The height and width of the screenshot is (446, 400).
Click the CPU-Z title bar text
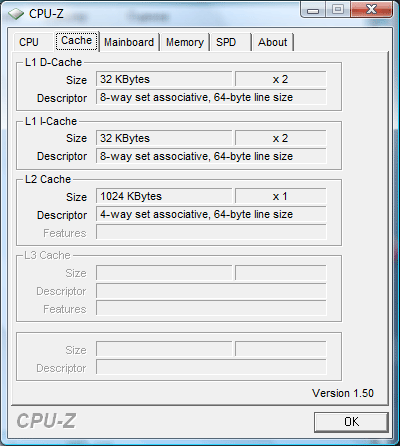tap(46, 14)
